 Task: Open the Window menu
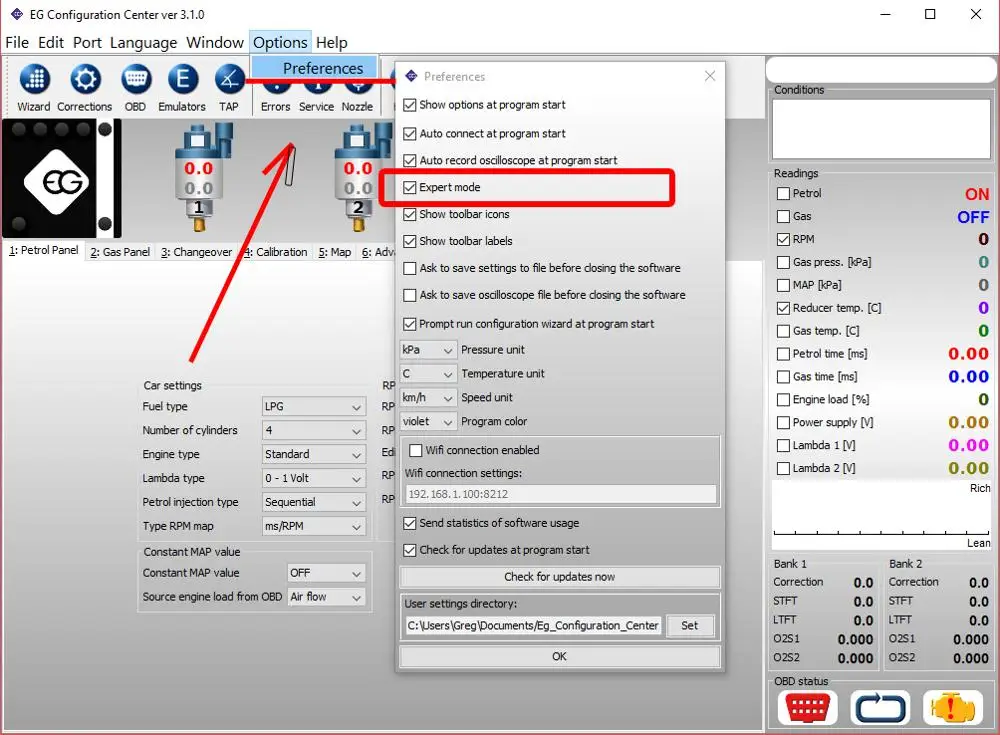pyautogui.click(x=215, y=43)
